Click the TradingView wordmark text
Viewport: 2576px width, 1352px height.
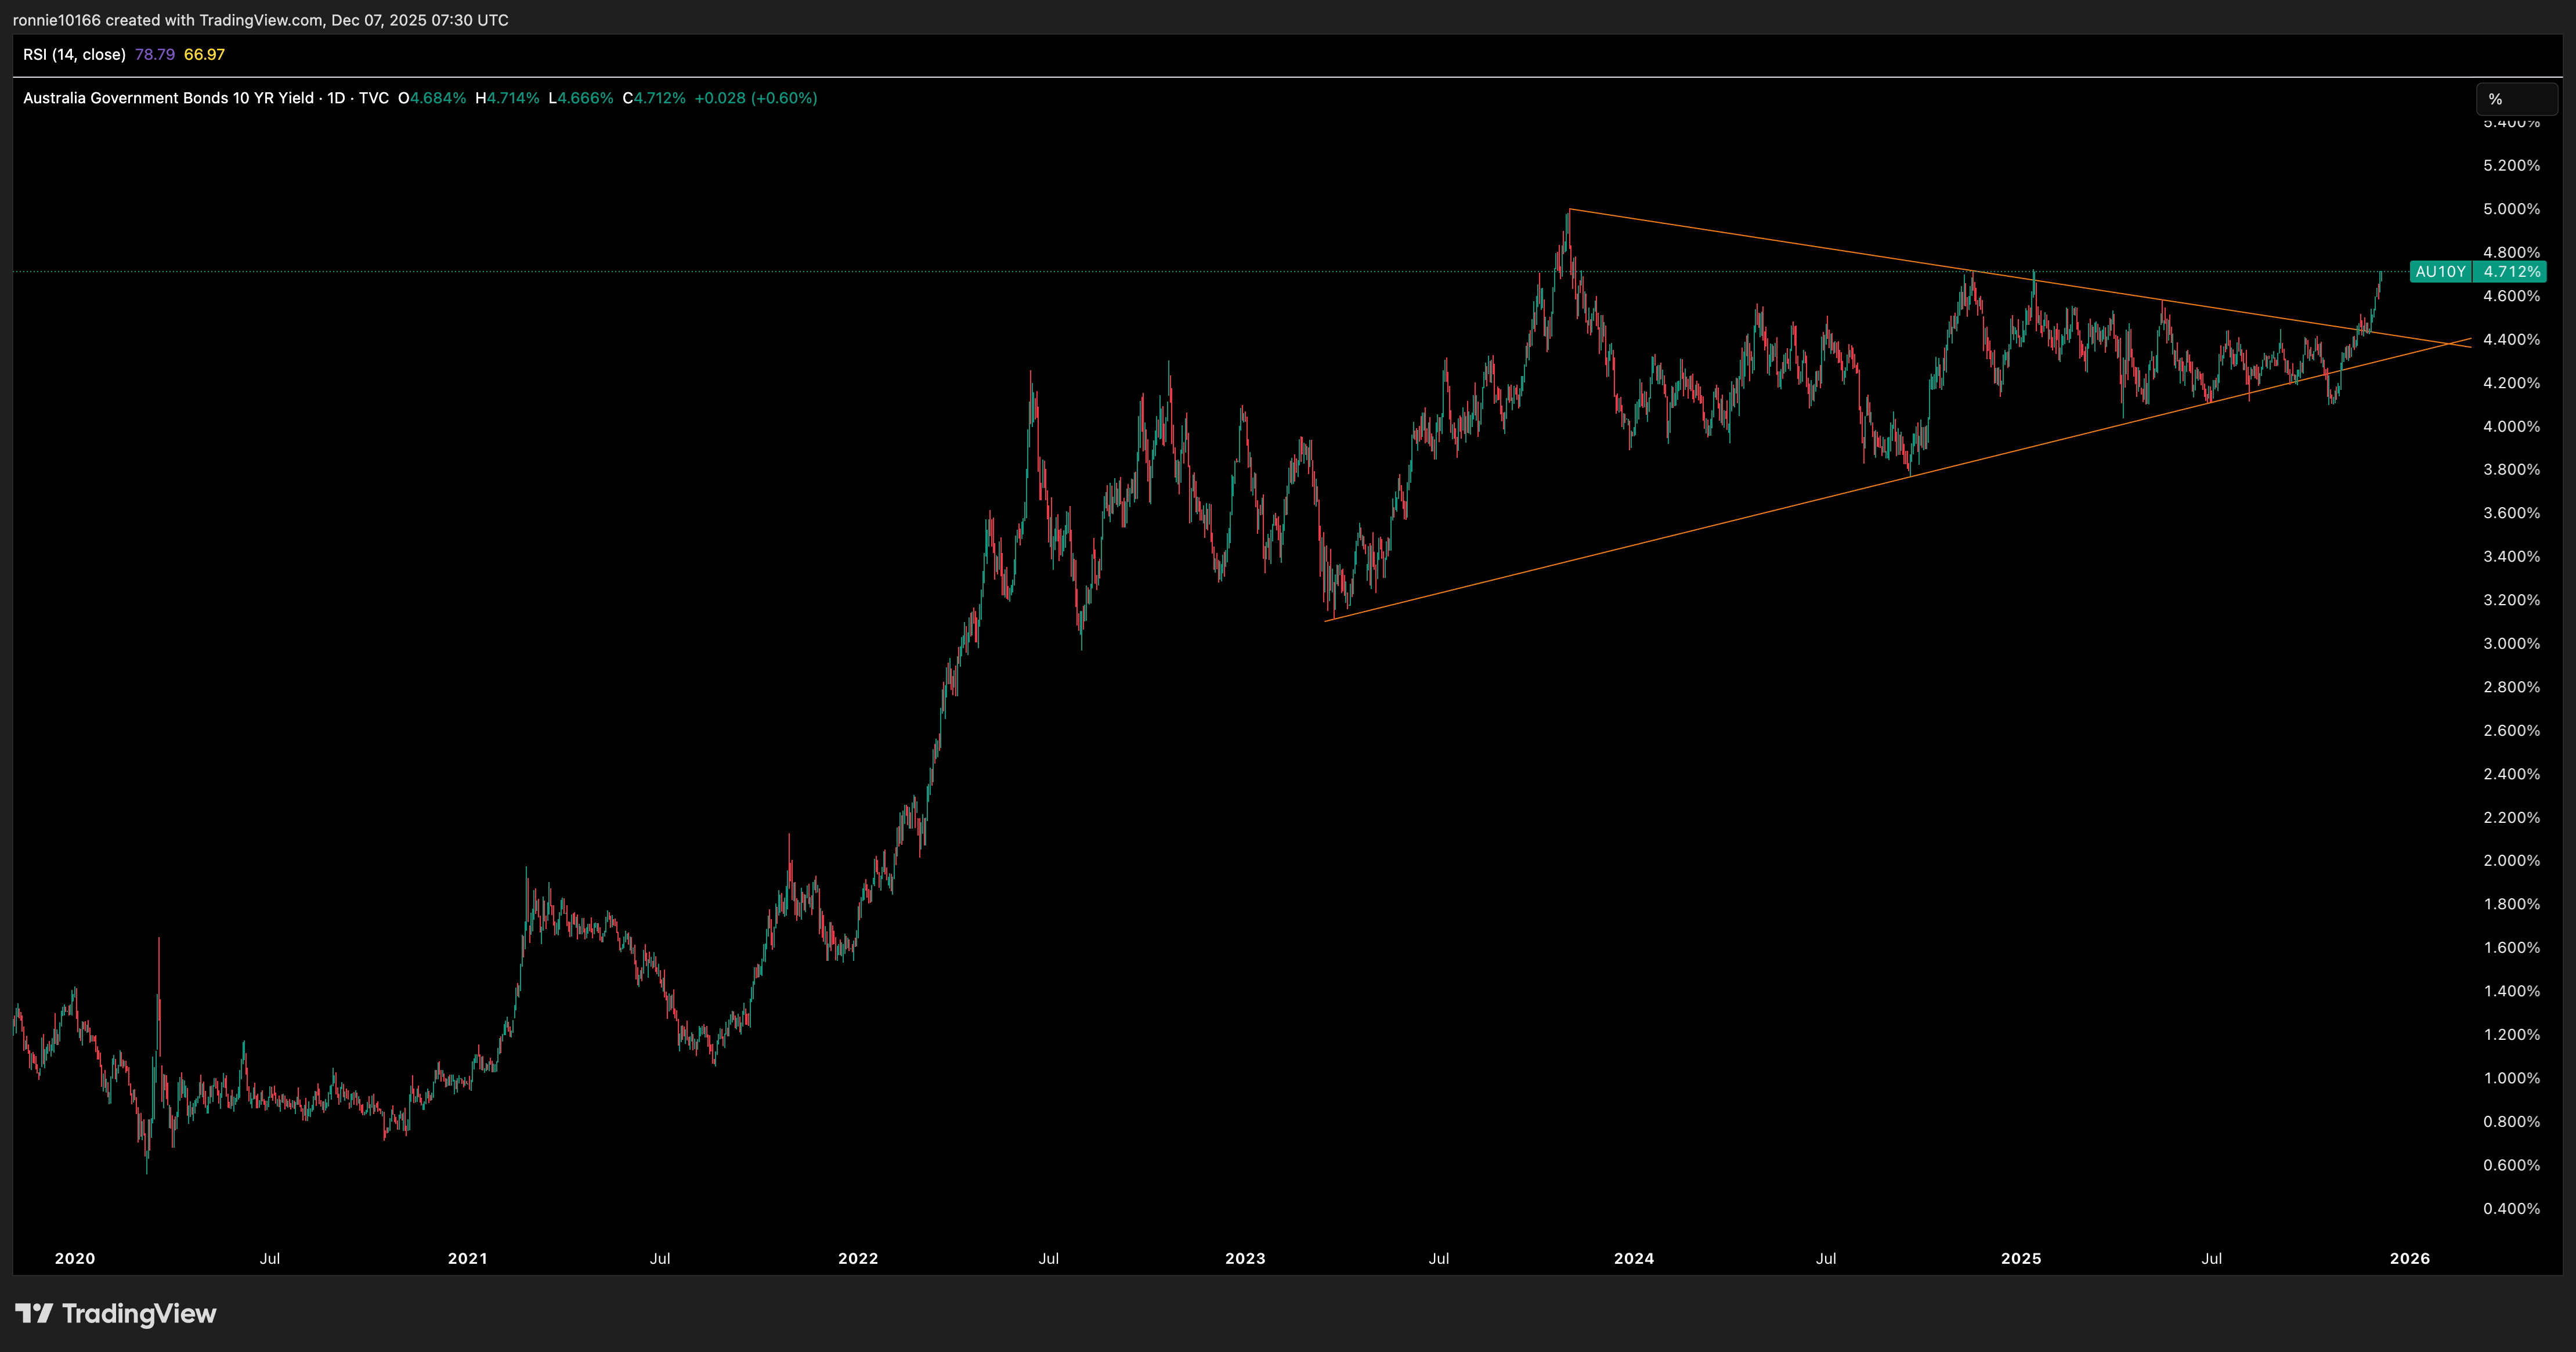click(x=139, y=1313)
